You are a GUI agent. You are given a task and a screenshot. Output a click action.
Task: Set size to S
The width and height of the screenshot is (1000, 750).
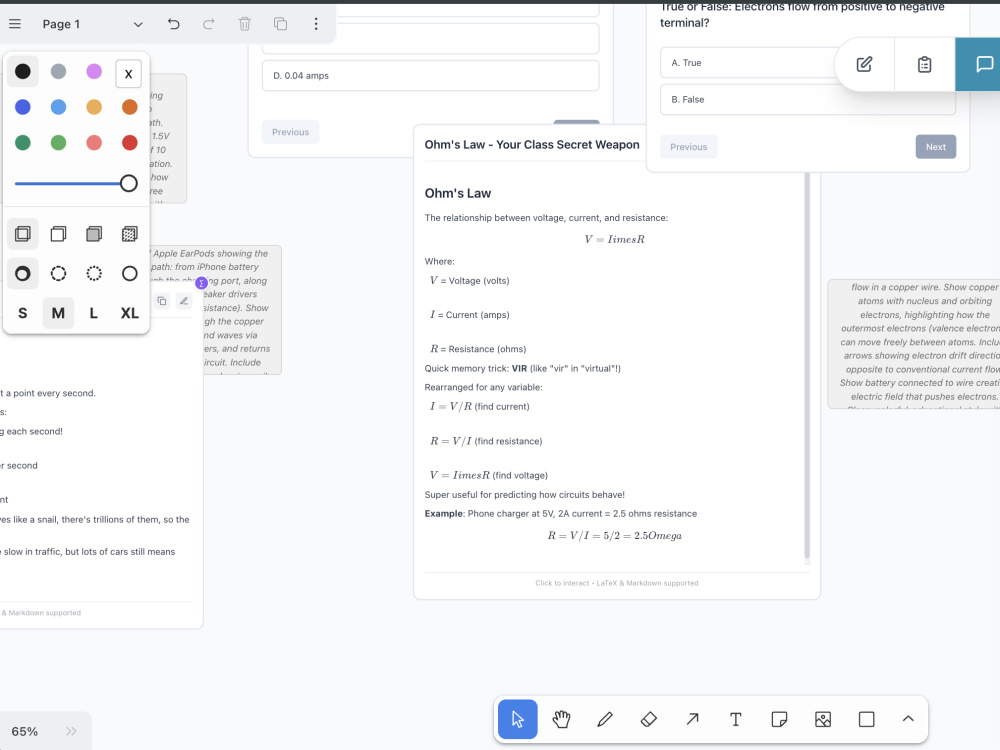coord(22,313)
